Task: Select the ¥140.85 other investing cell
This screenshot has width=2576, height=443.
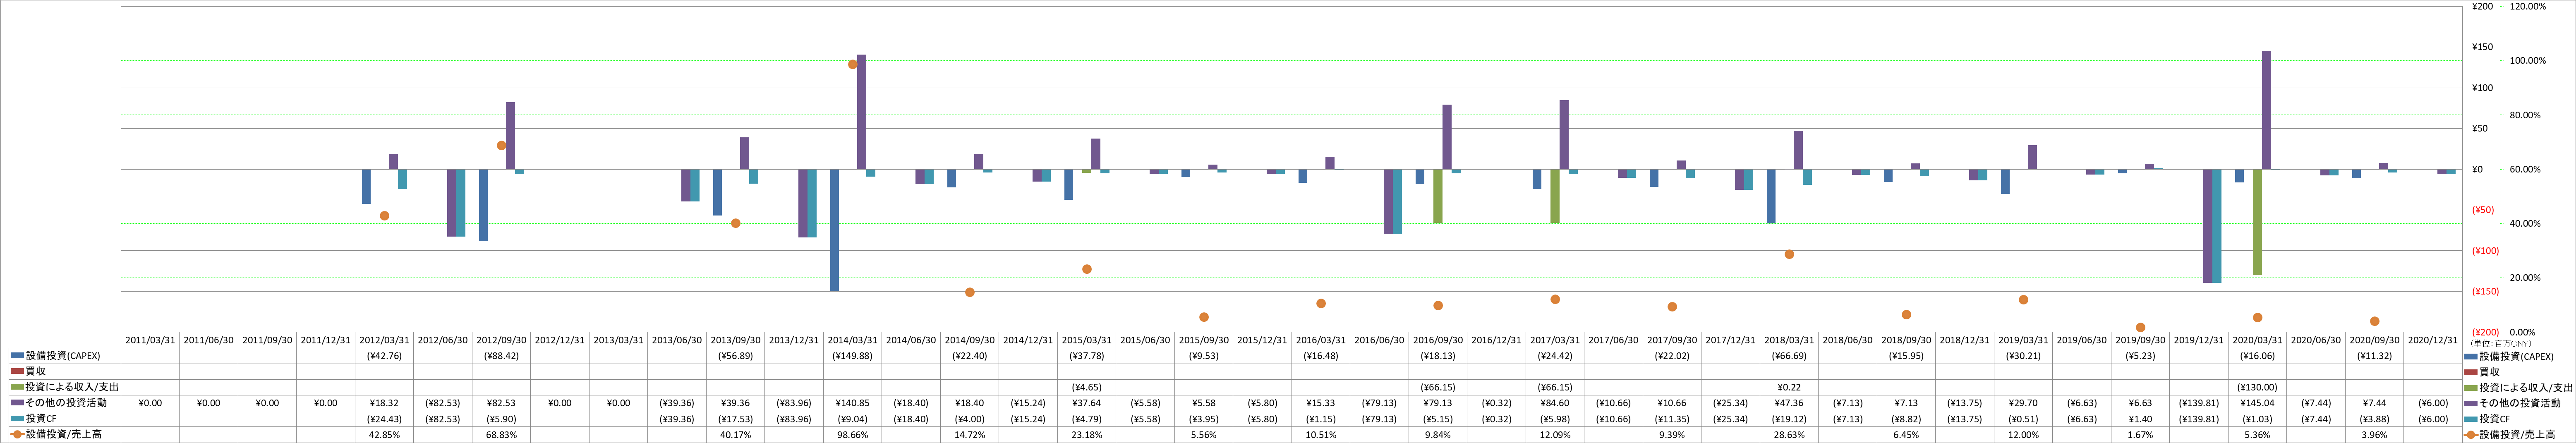Action: (x=852, y=403)
